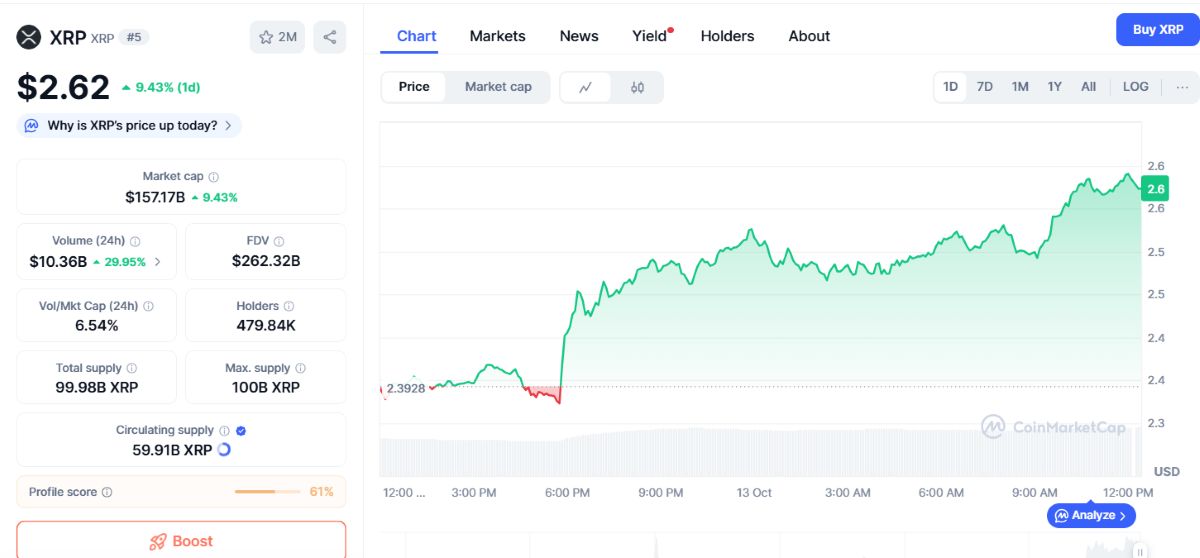Click the 61% profile score value

click(x=321, y=492)
